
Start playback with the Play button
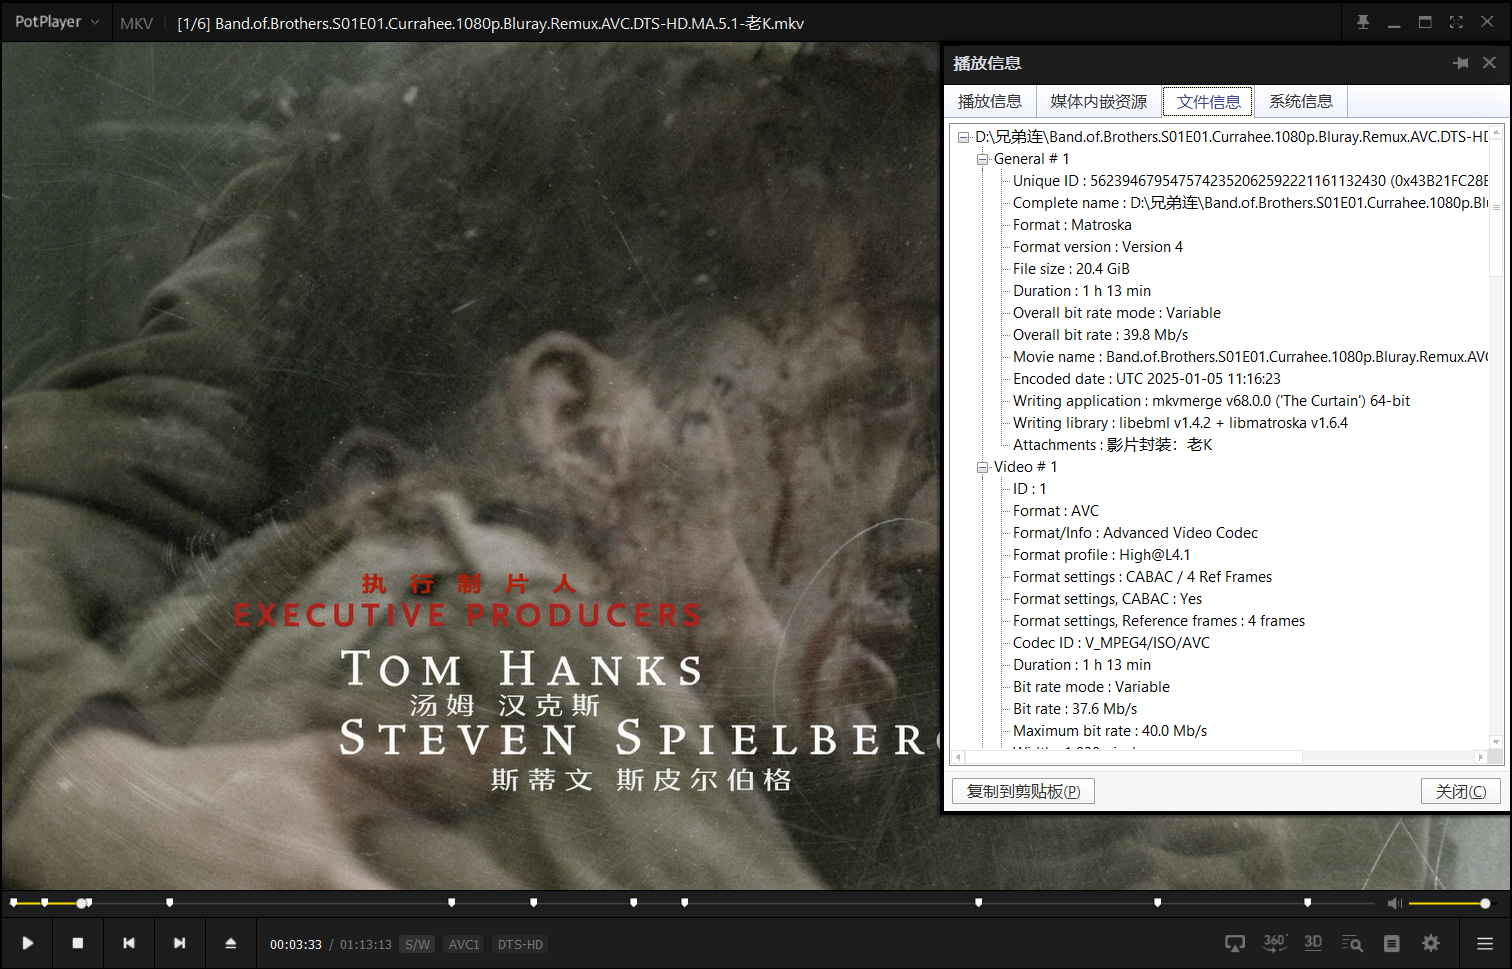coord(27,943)
